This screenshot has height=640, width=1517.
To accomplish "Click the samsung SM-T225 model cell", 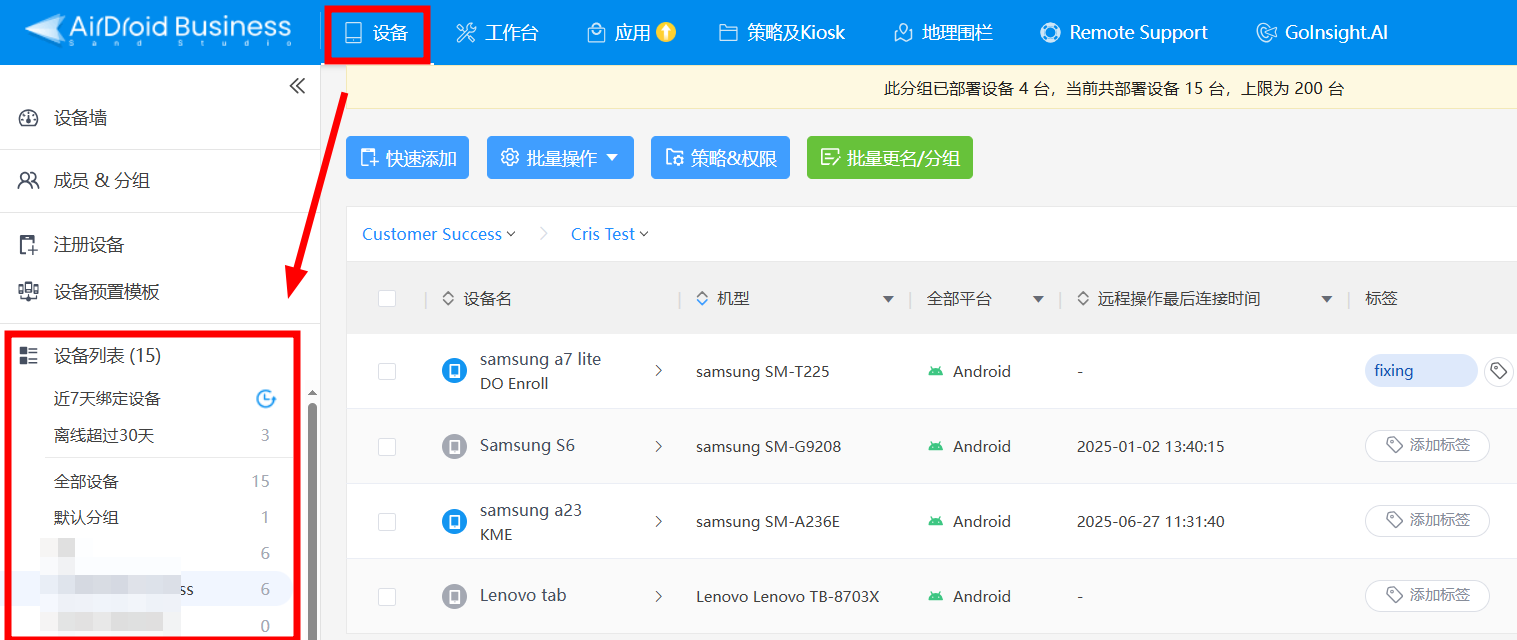I will coord(763,372).
